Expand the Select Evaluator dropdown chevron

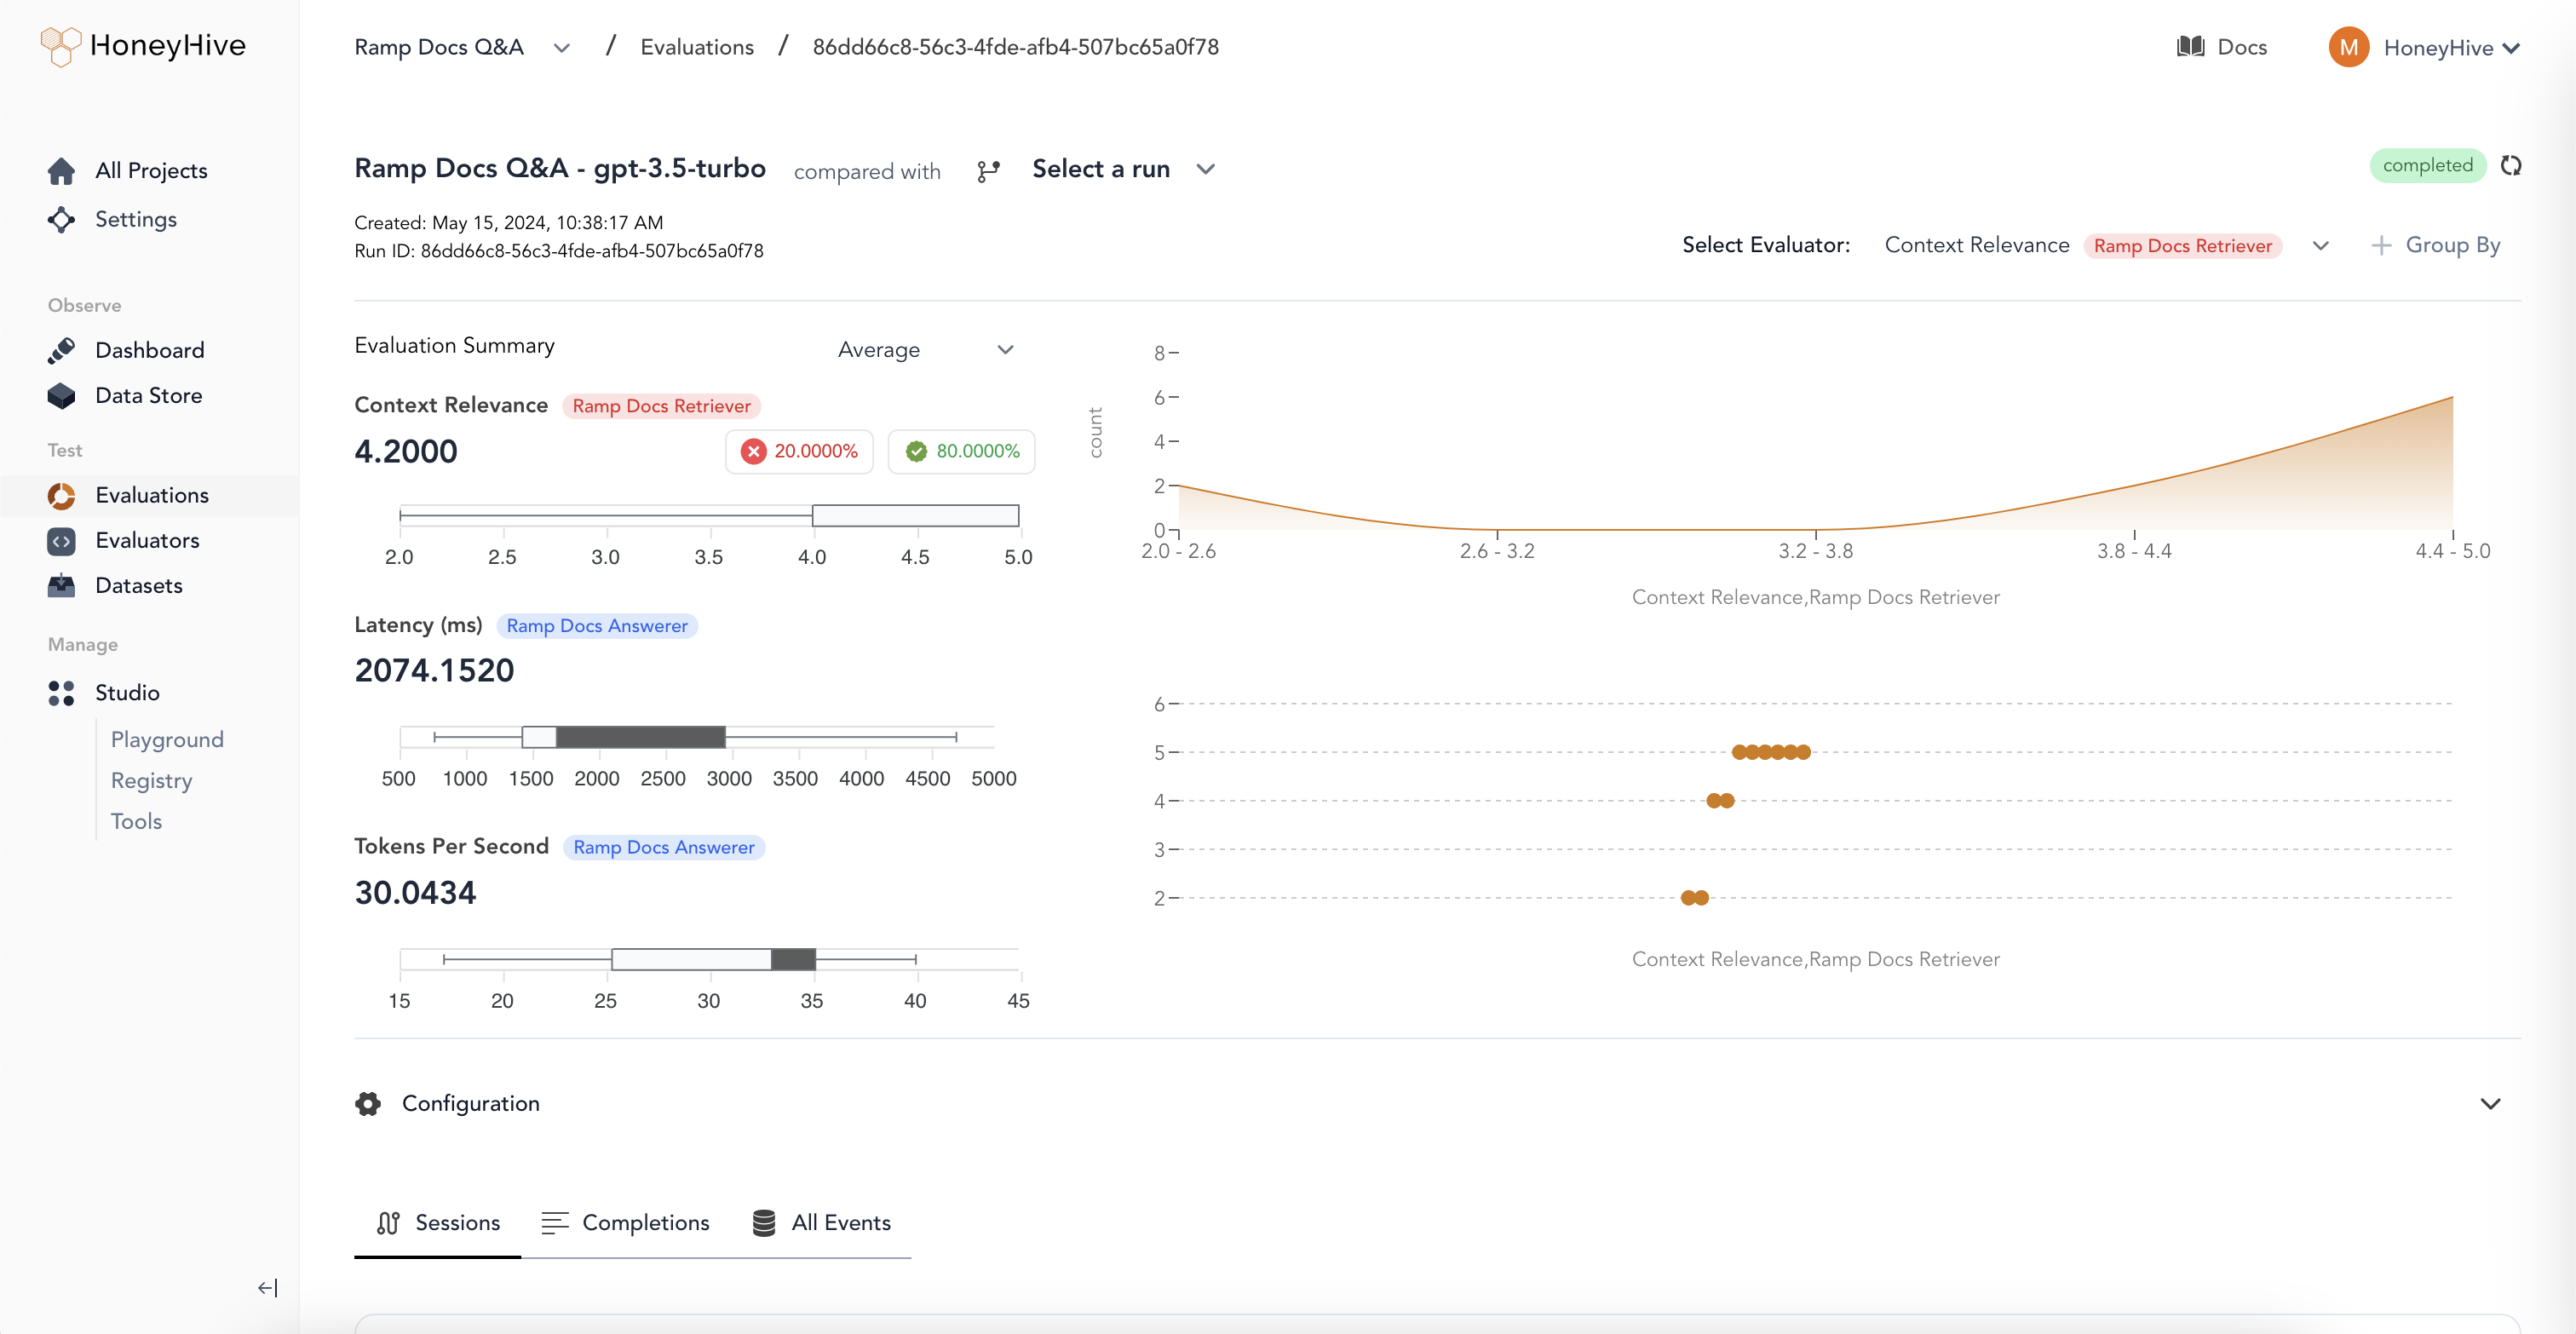2321,246
